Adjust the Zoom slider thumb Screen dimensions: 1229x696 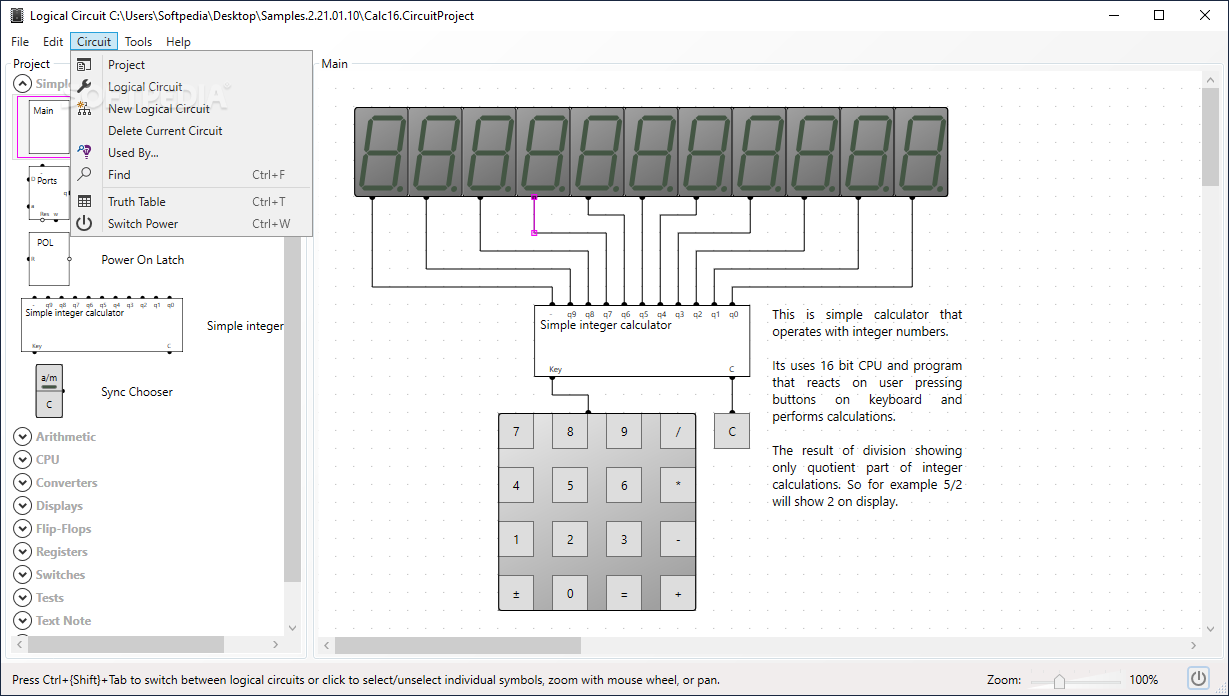[x=1059, y=681]
